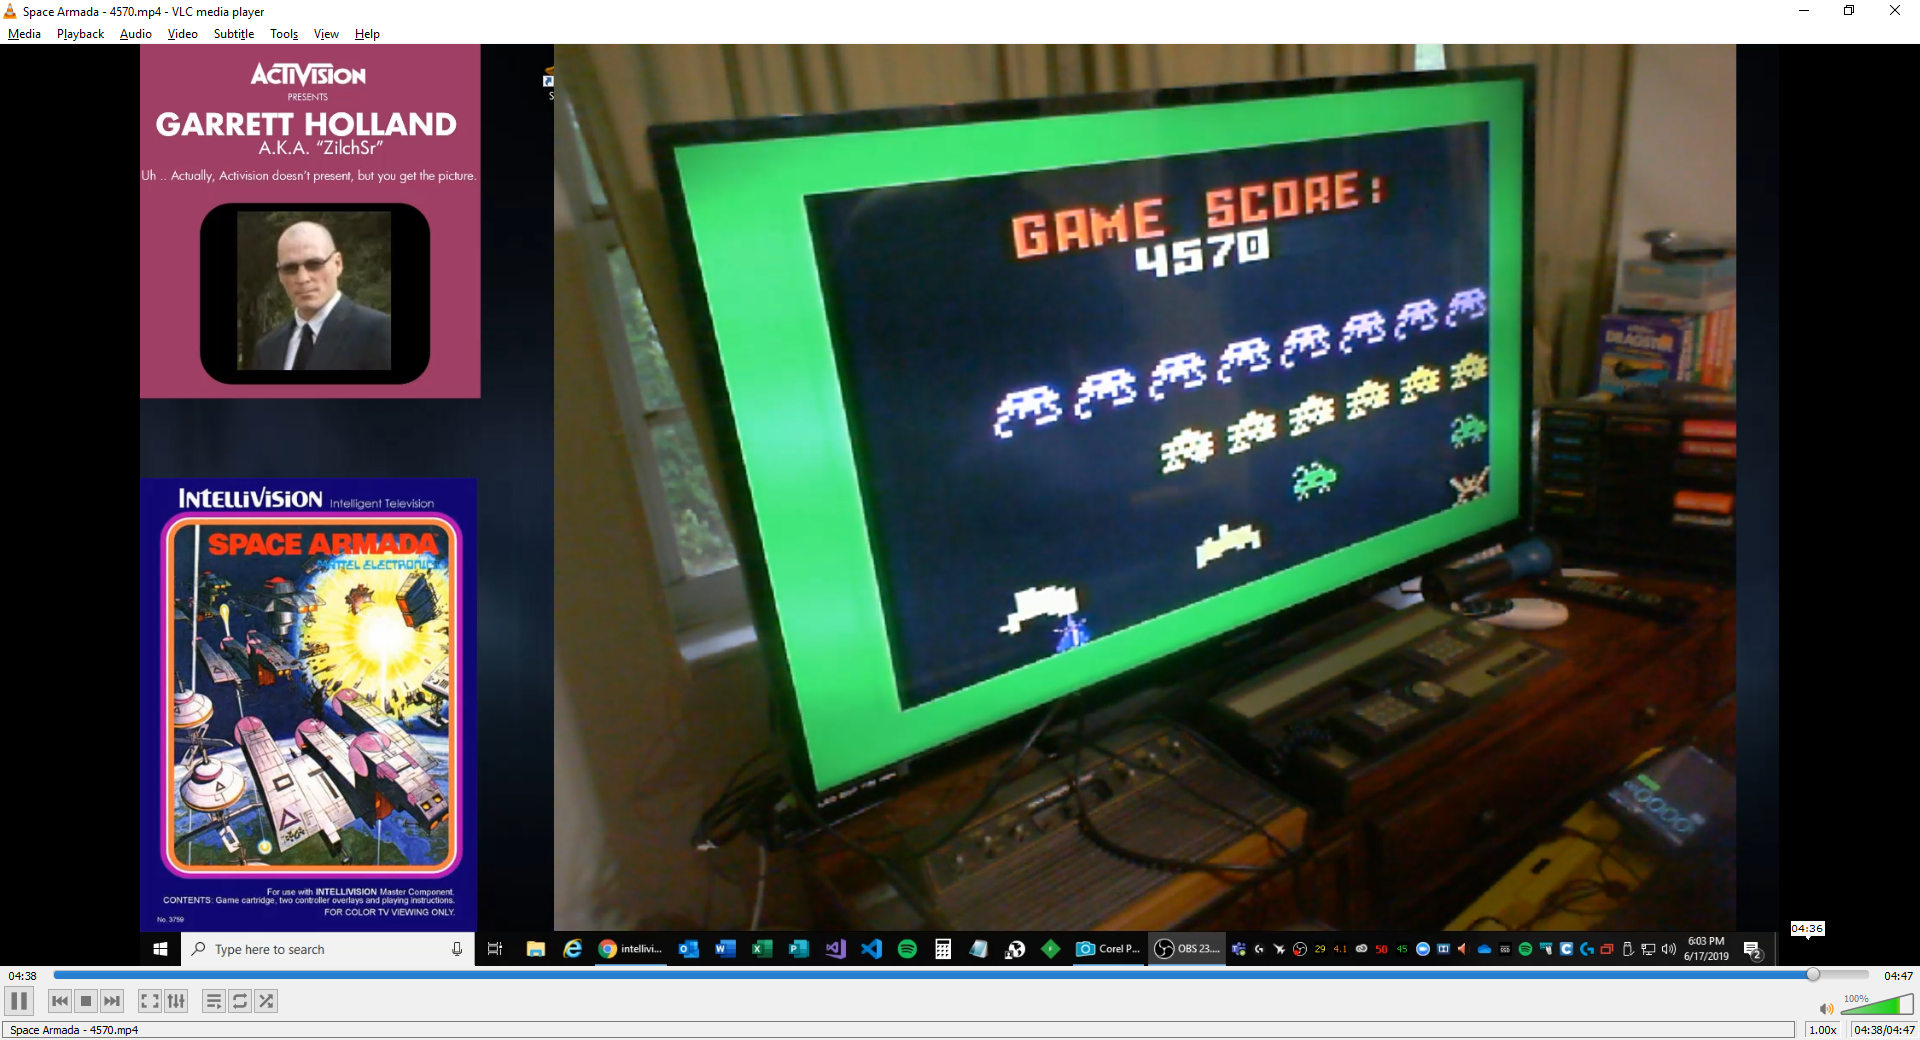Show extended settings (equalizer sliders icon)
Viewport: 1920px width, 1040px height.
[176, 1001]
